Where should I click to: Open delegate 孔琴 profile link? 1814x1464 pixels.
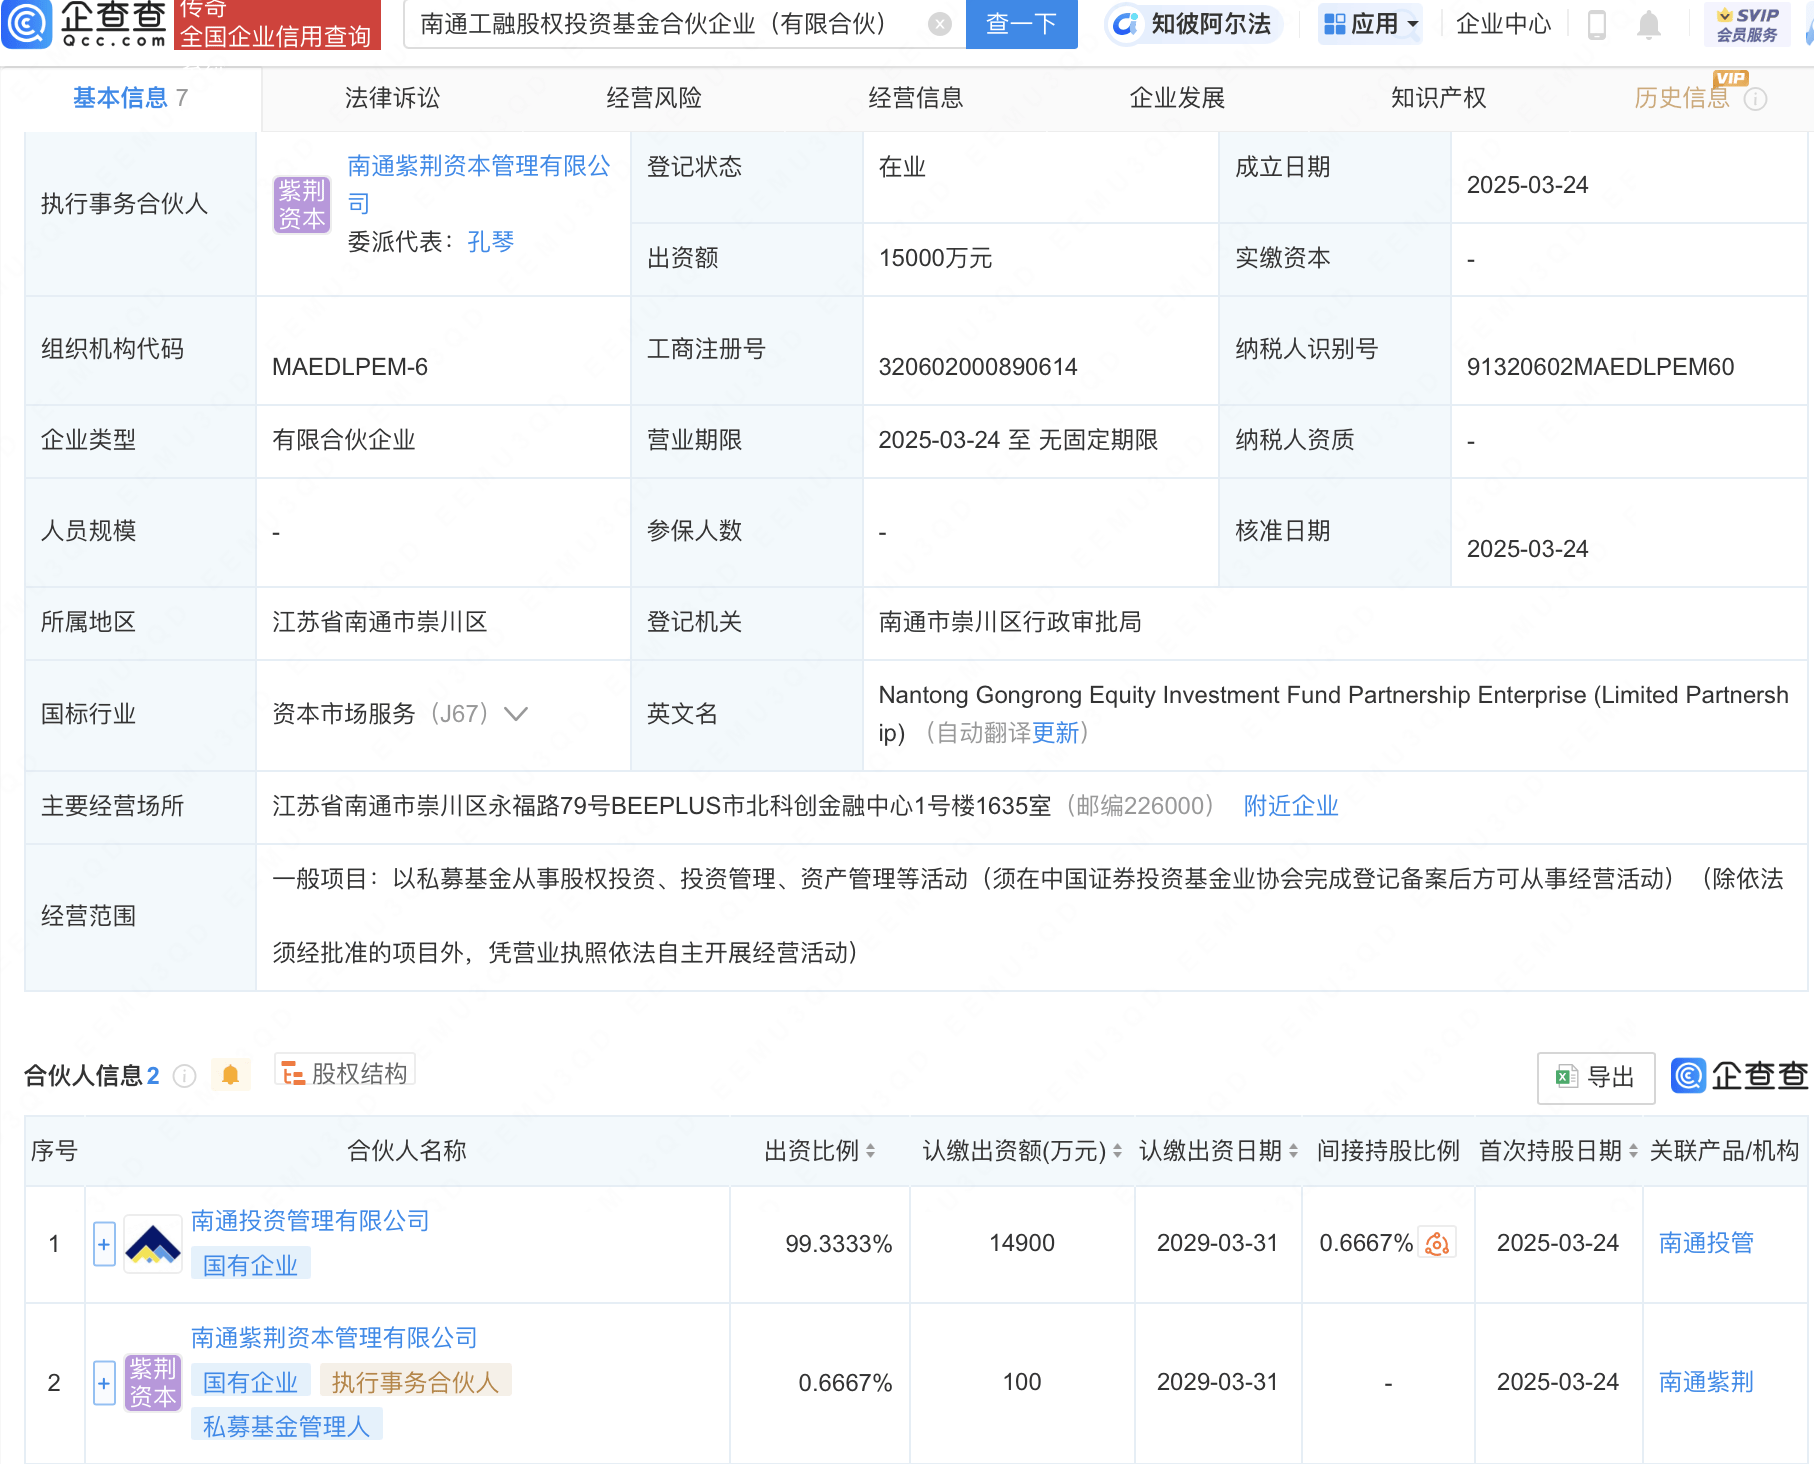490,242
